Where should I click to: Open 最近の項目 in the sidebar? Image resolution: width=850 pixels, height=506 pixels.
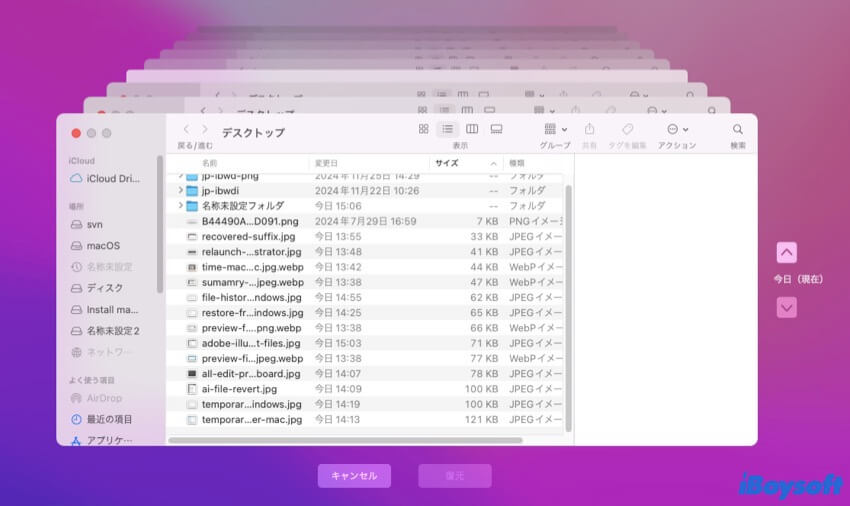pyautogui.click(x=108, y=419)
